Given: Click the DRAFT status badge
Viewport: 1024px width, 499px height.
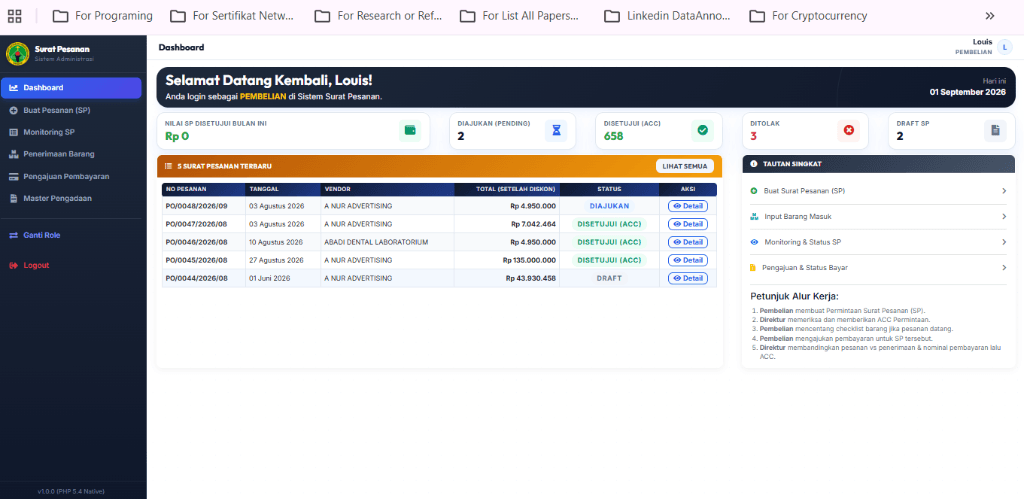Looking at the screenshot, I should (x=609, y=278).
